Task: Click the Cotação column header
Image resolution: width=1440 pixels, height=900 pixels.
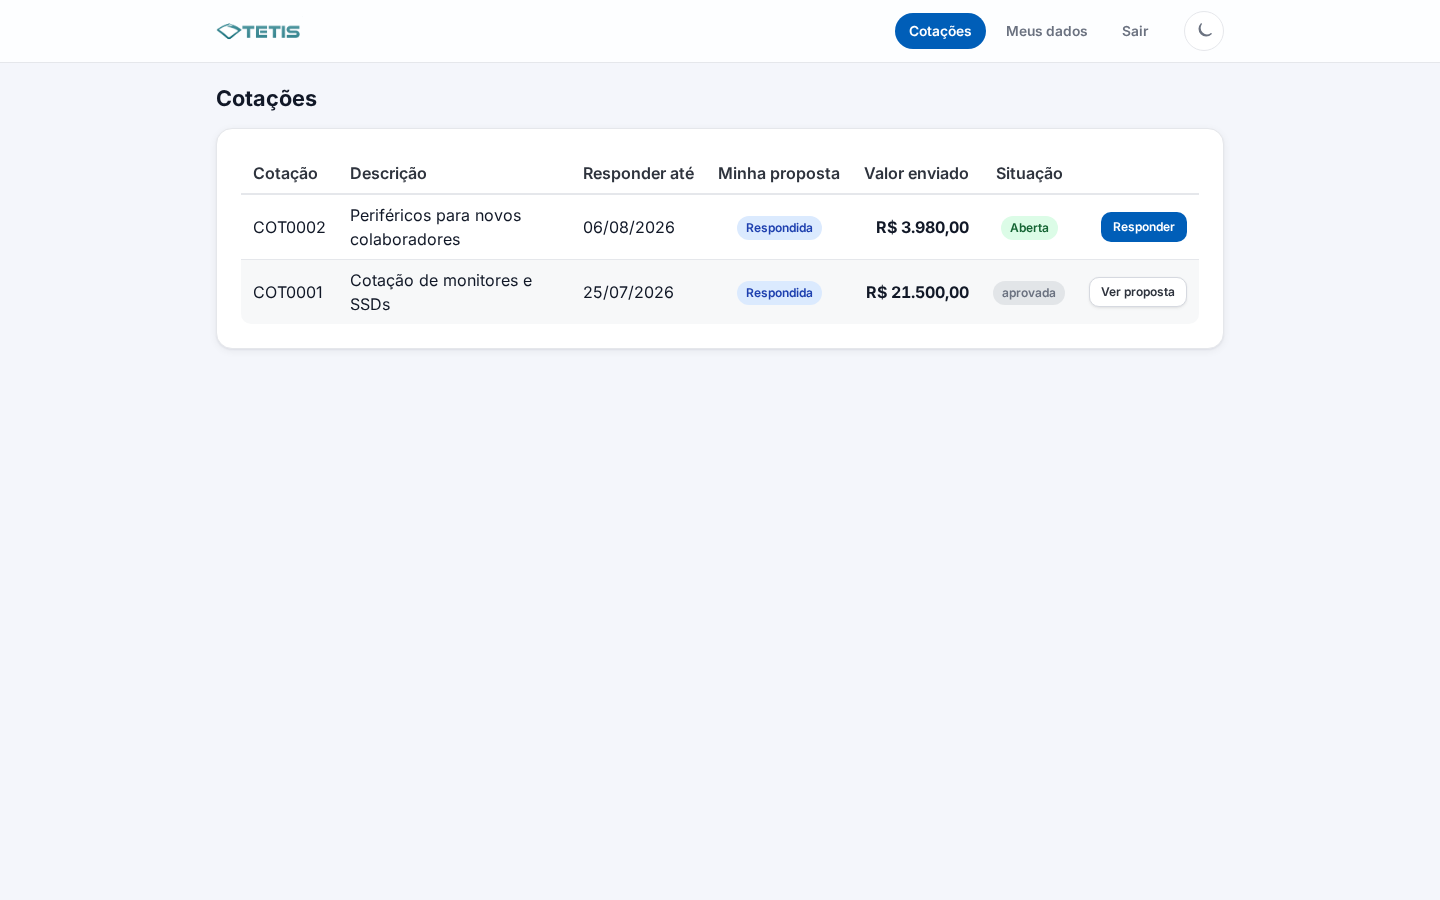Action: tap(285, 173)
